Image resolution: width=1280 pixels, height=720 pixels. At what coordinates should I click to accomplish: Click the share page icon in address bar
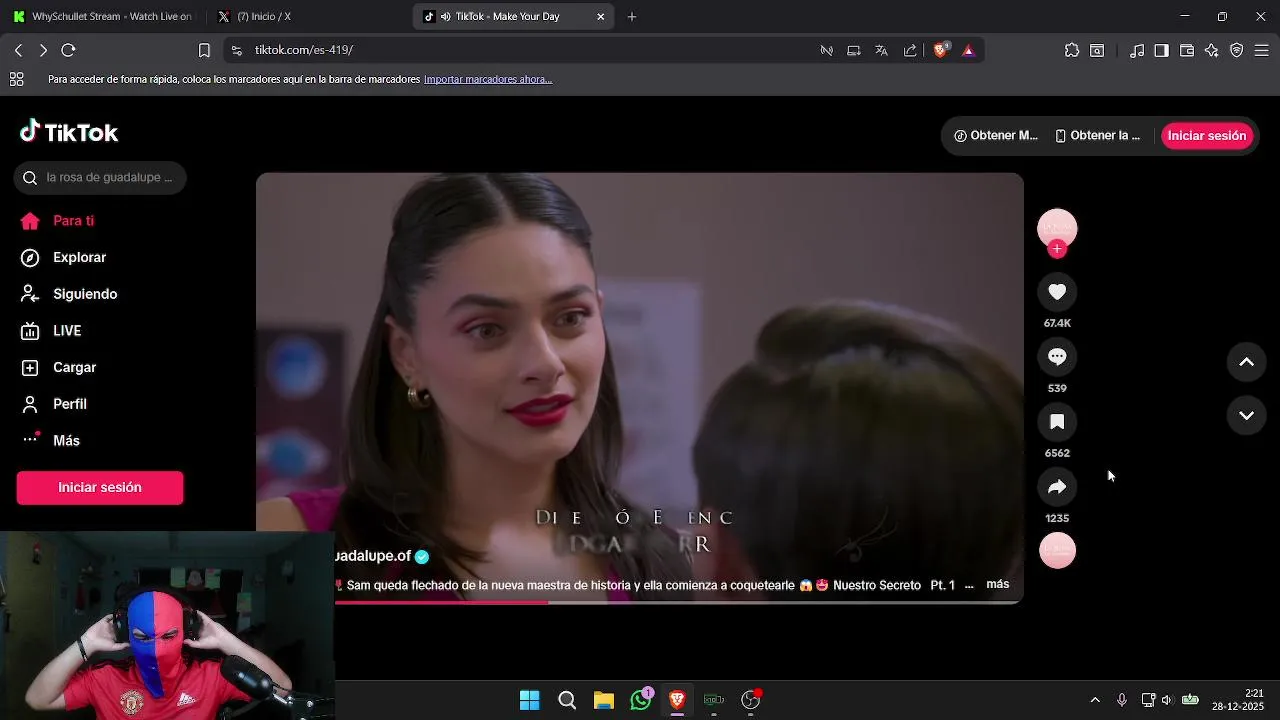click(x=910, y=50)
